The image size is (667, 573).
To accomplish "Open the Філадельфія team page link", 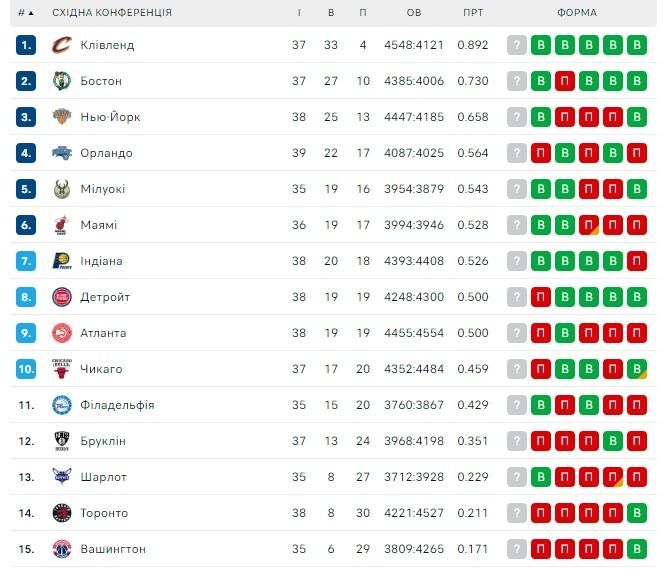I will click(x=117, y=405).
